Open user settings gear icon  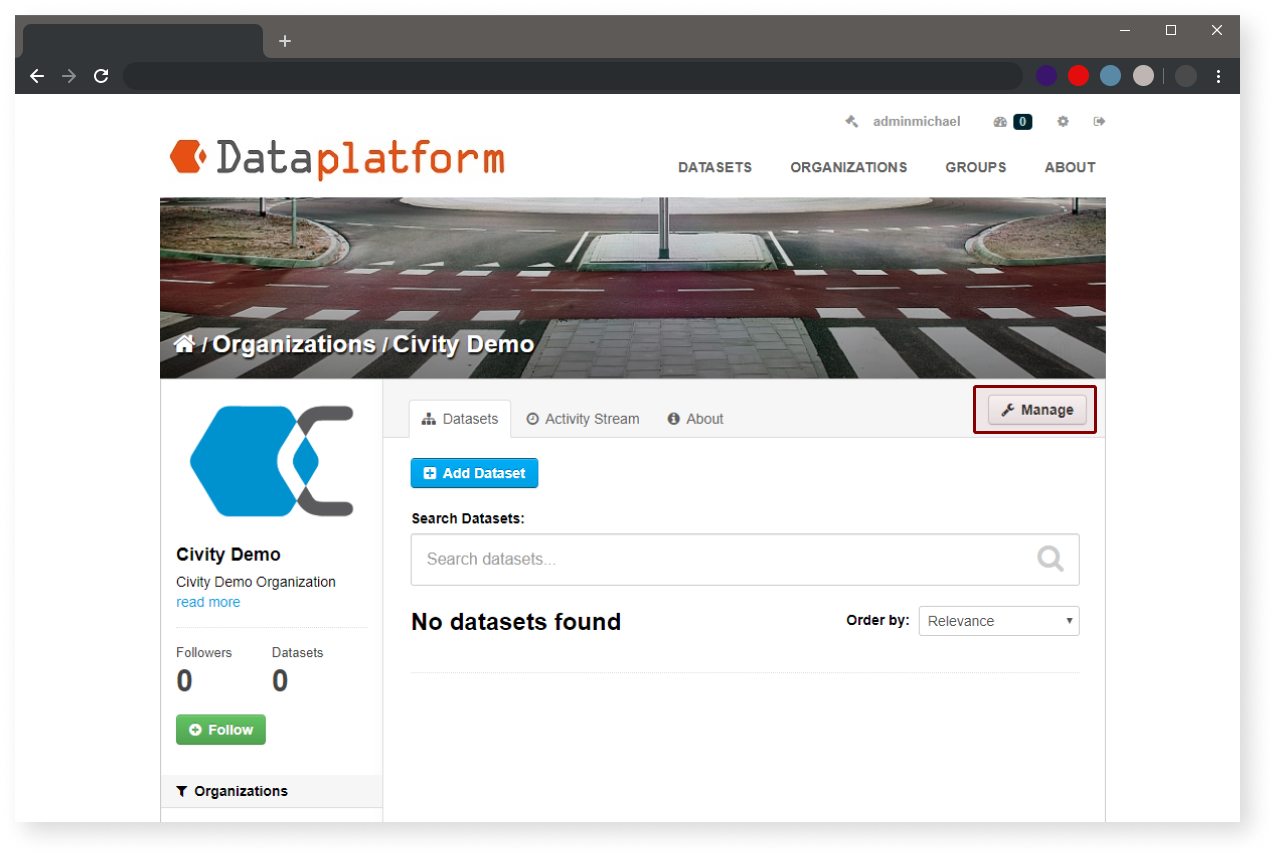[1063, 122]
